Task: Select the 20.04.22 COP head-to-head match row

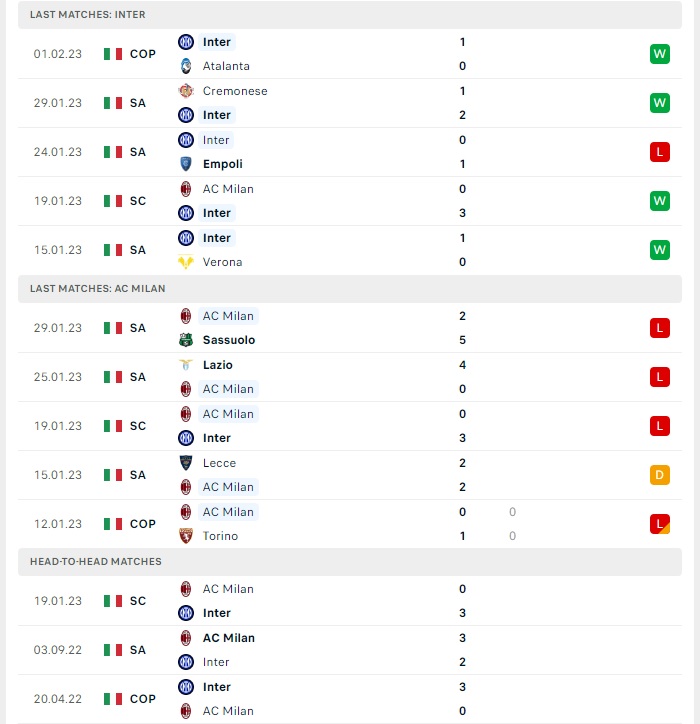Action: coord(350,699)
